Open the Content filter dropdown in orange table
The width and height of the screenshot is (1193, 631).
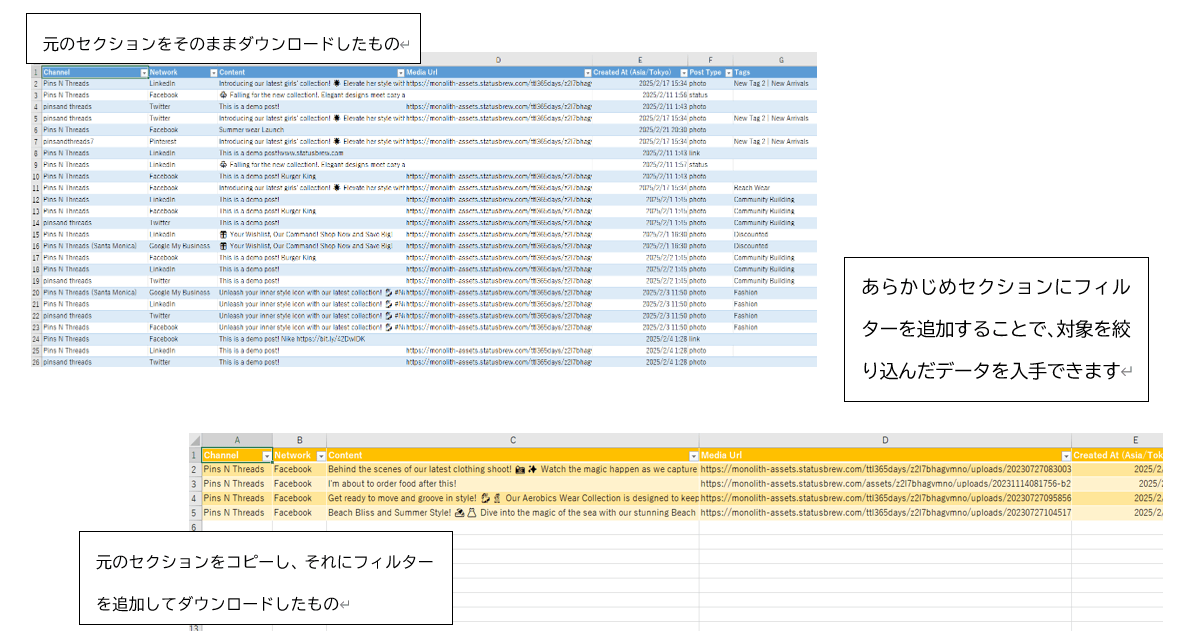point(694,456)
